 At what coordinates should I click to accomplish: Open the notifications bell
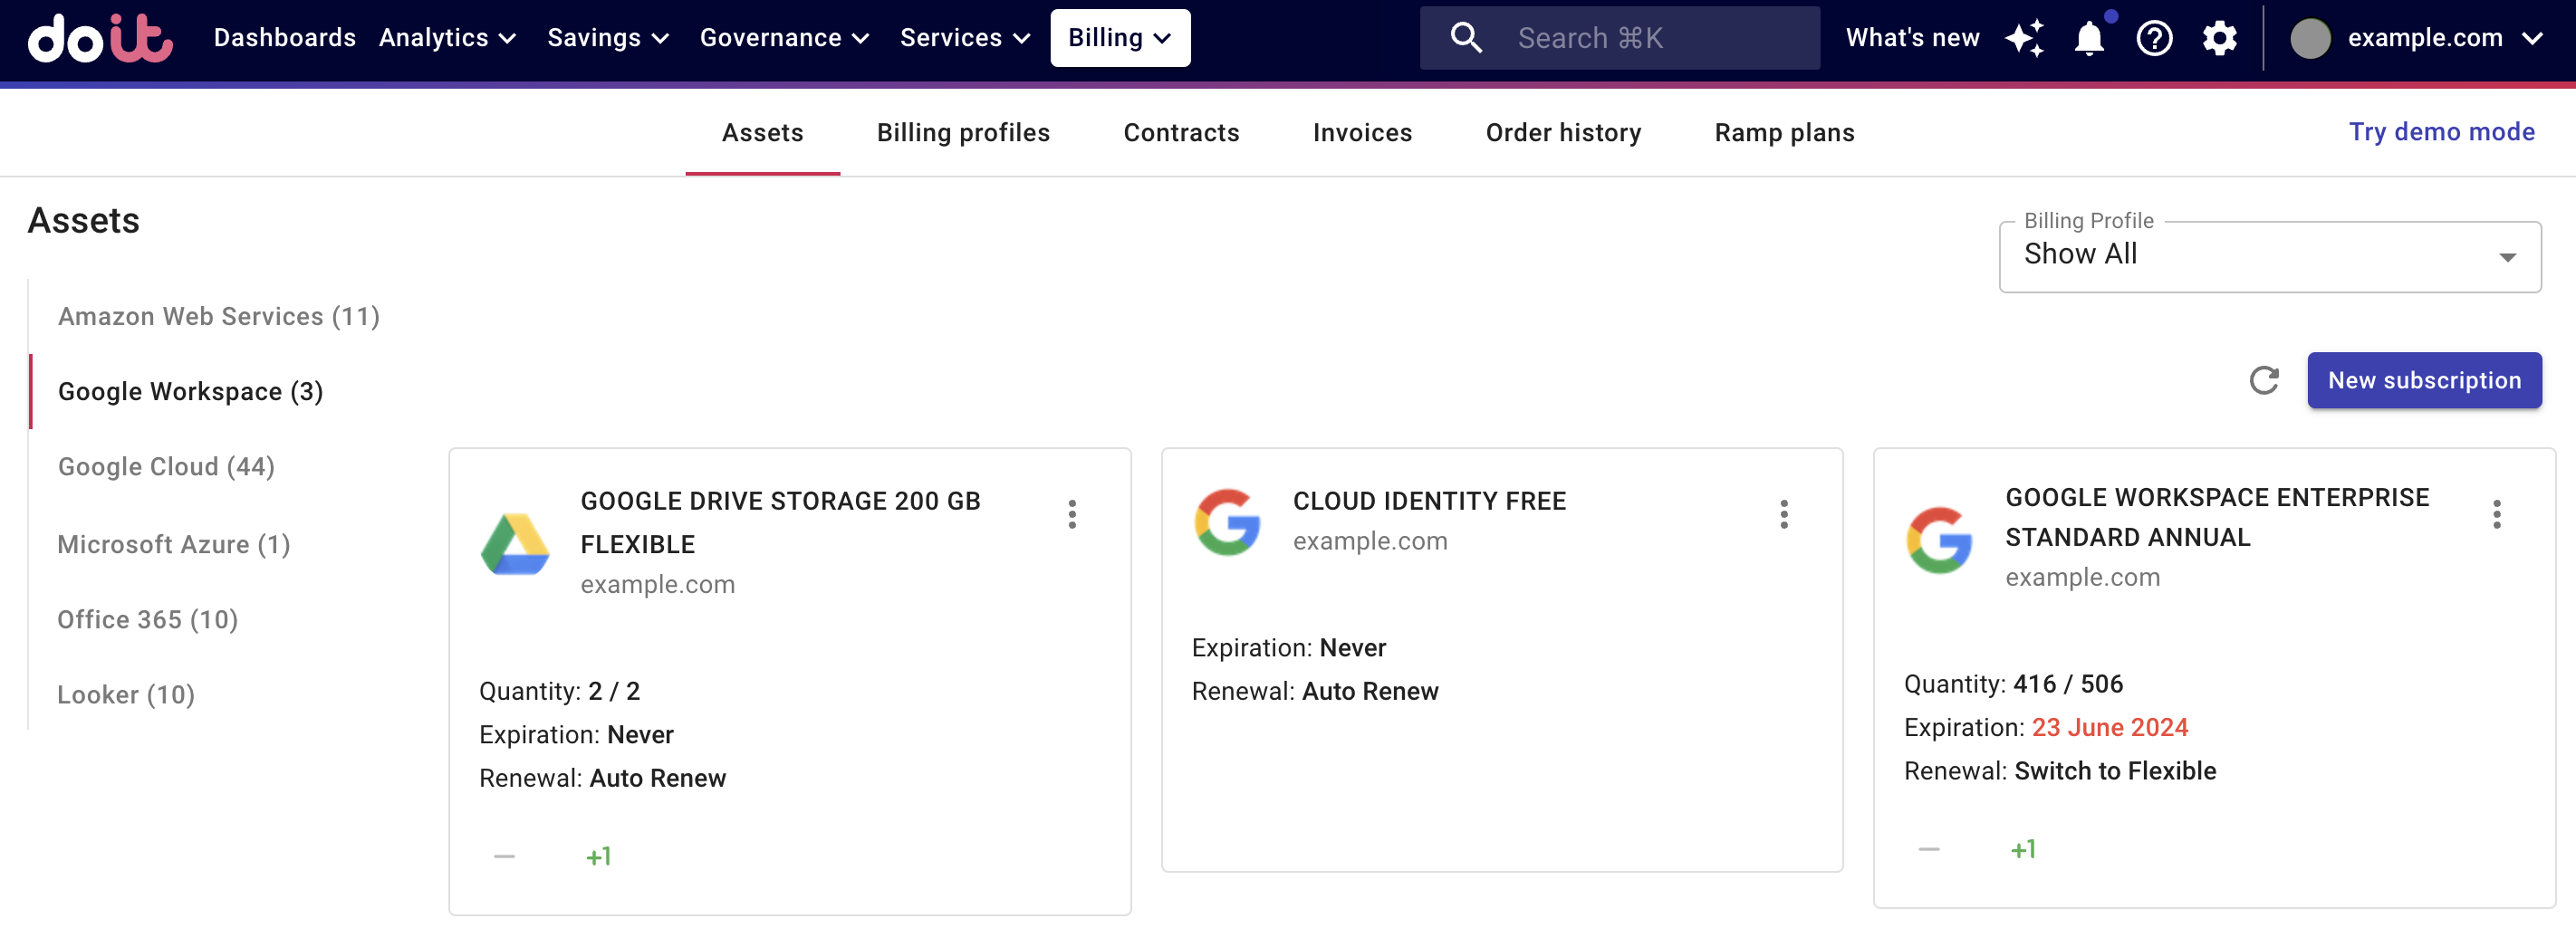[x=2089, y=38]
